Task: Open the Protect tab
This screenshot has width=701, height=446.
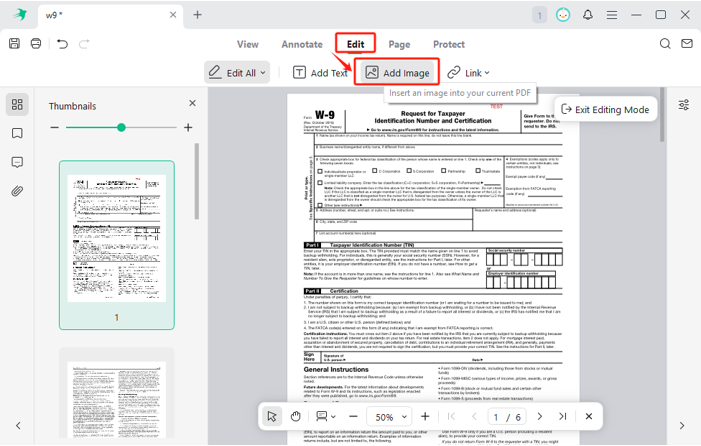Action: tap(449, 44)
